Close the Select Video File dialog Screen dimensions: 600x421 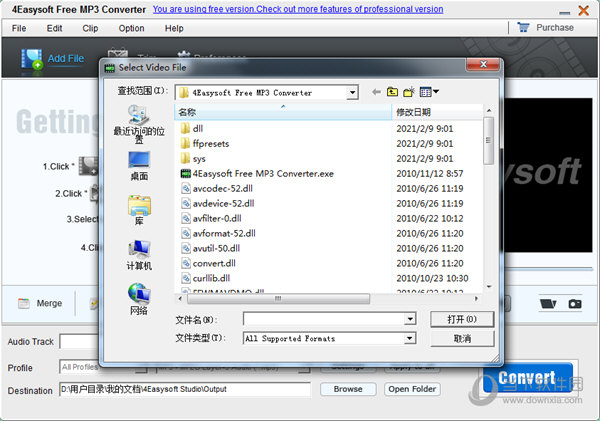pos(483,65)
